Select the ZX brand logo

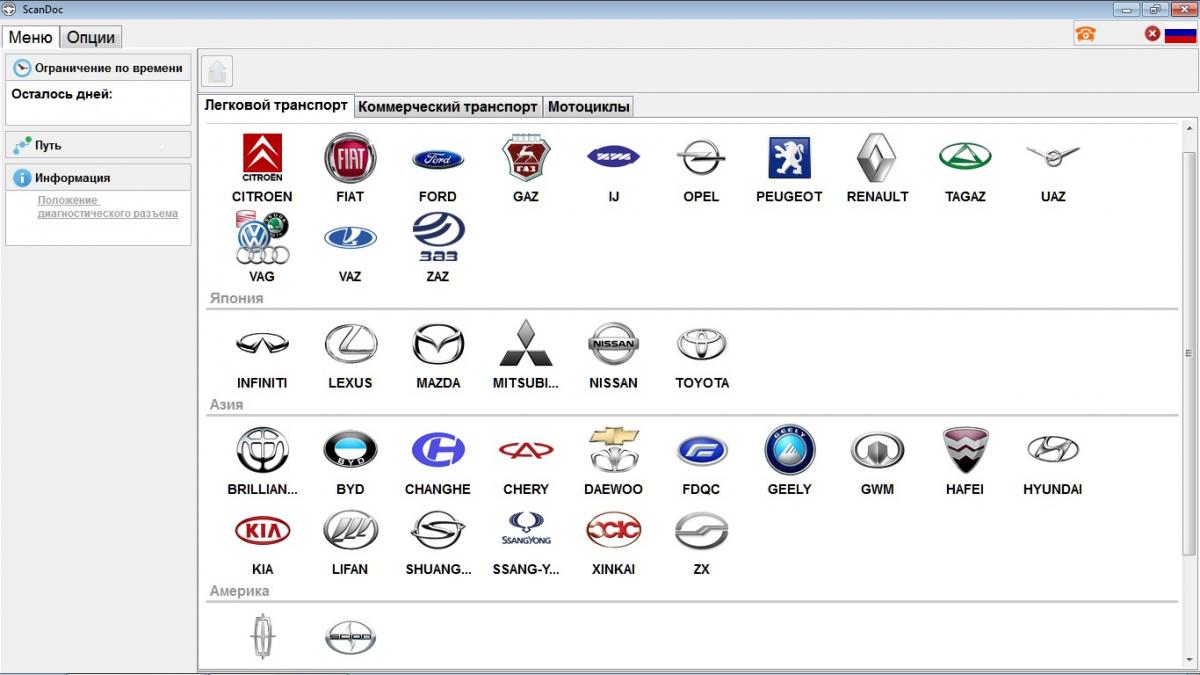click(701, 530)
